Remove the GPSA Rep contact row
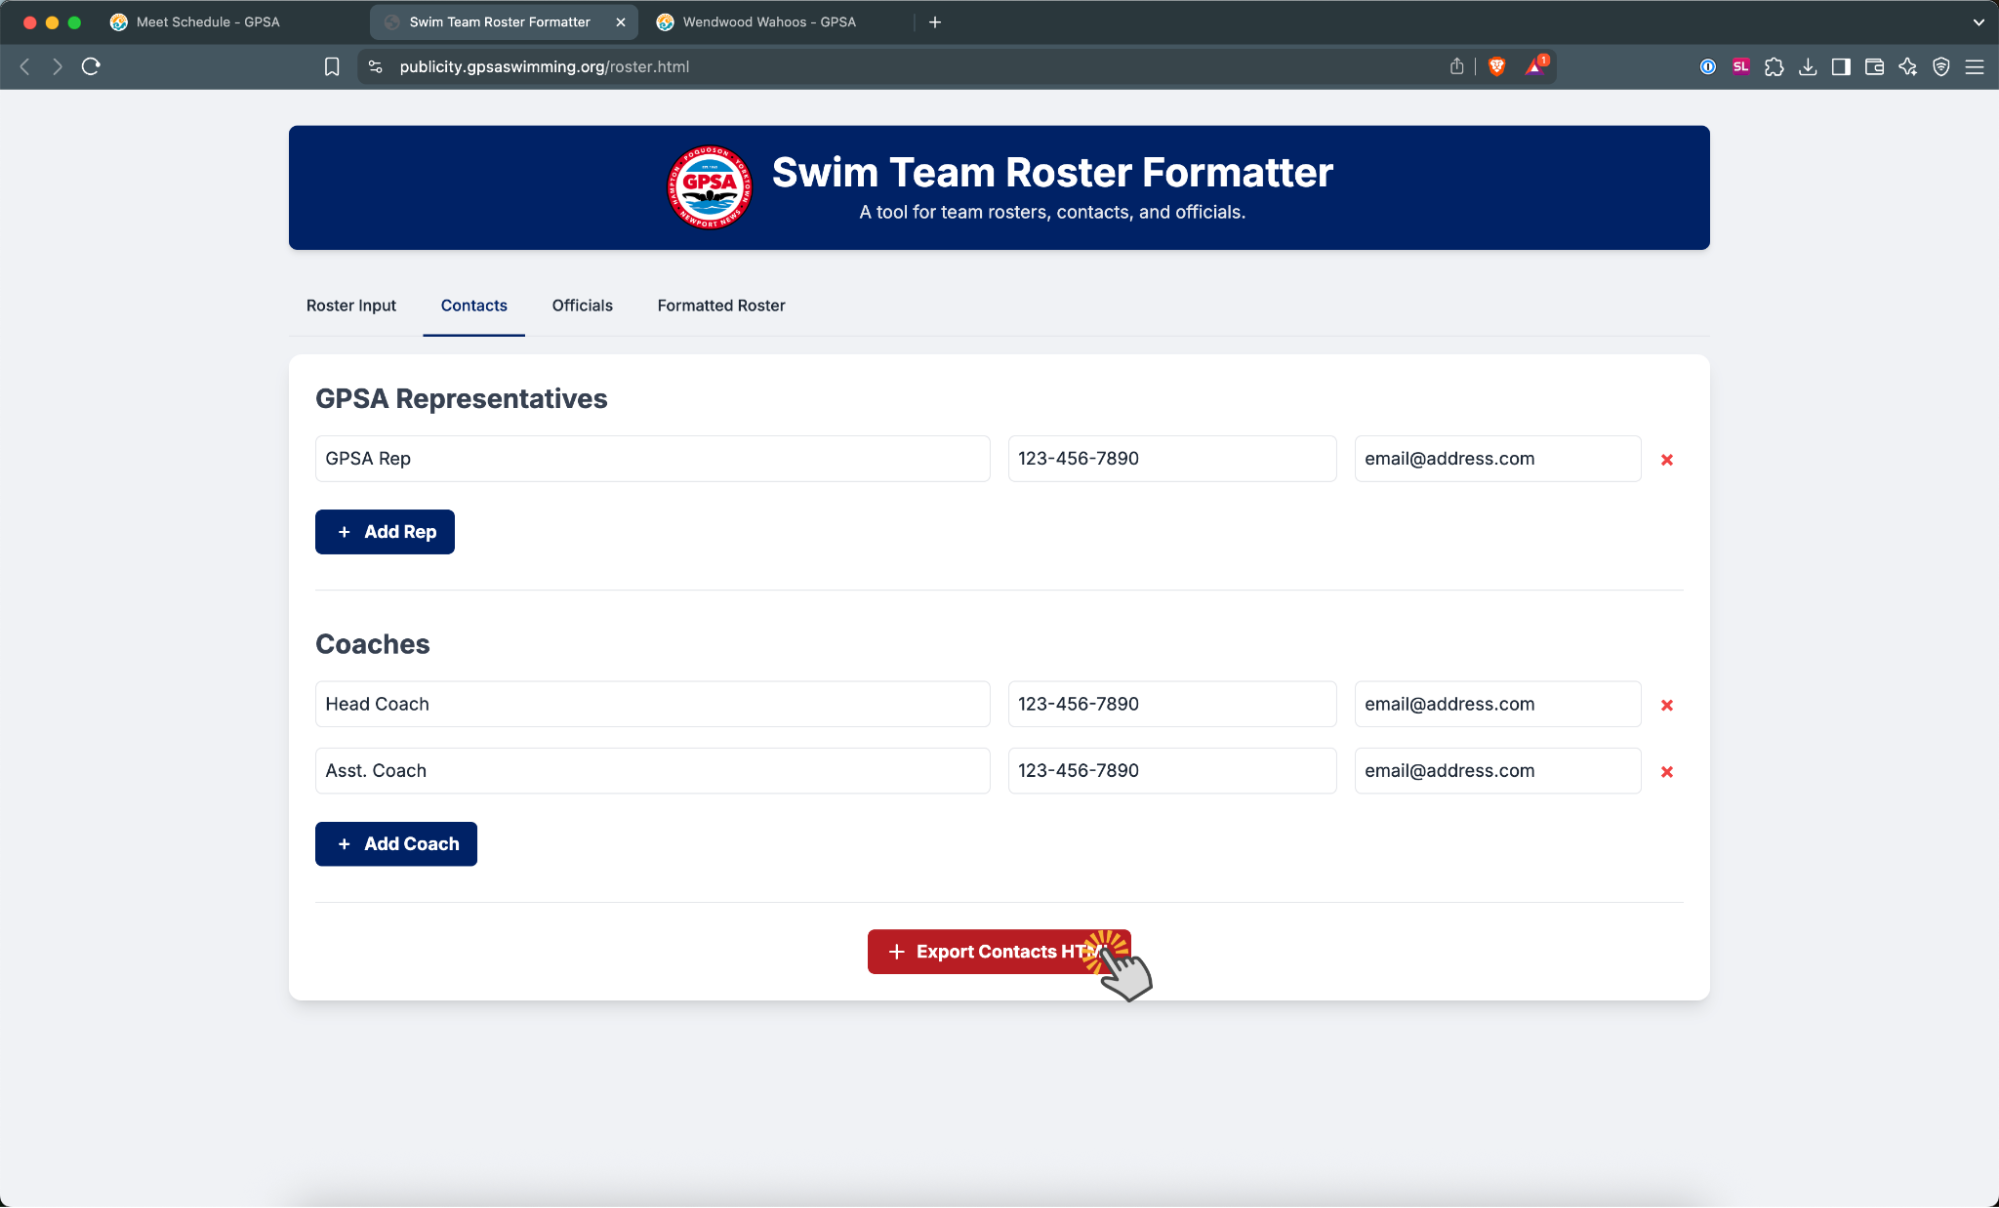 click(x=1666, y=460)
